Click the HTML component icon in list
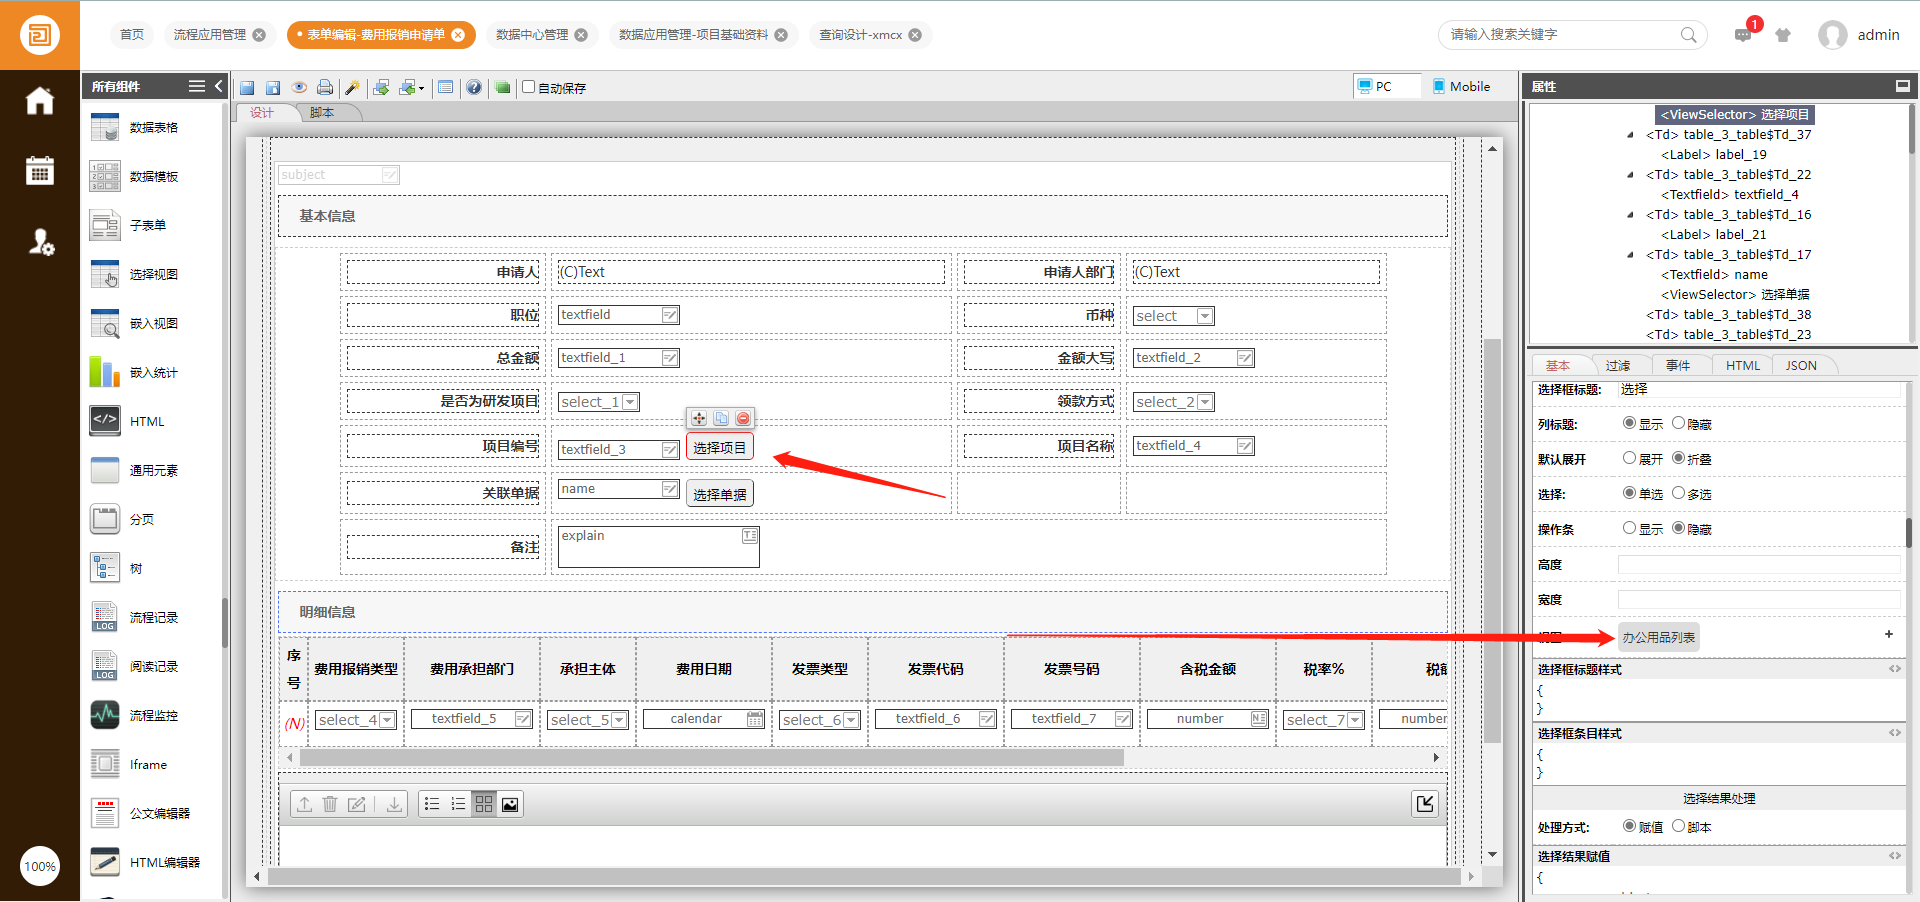This screenshot has height=902, width=1920. pos(105,420)
